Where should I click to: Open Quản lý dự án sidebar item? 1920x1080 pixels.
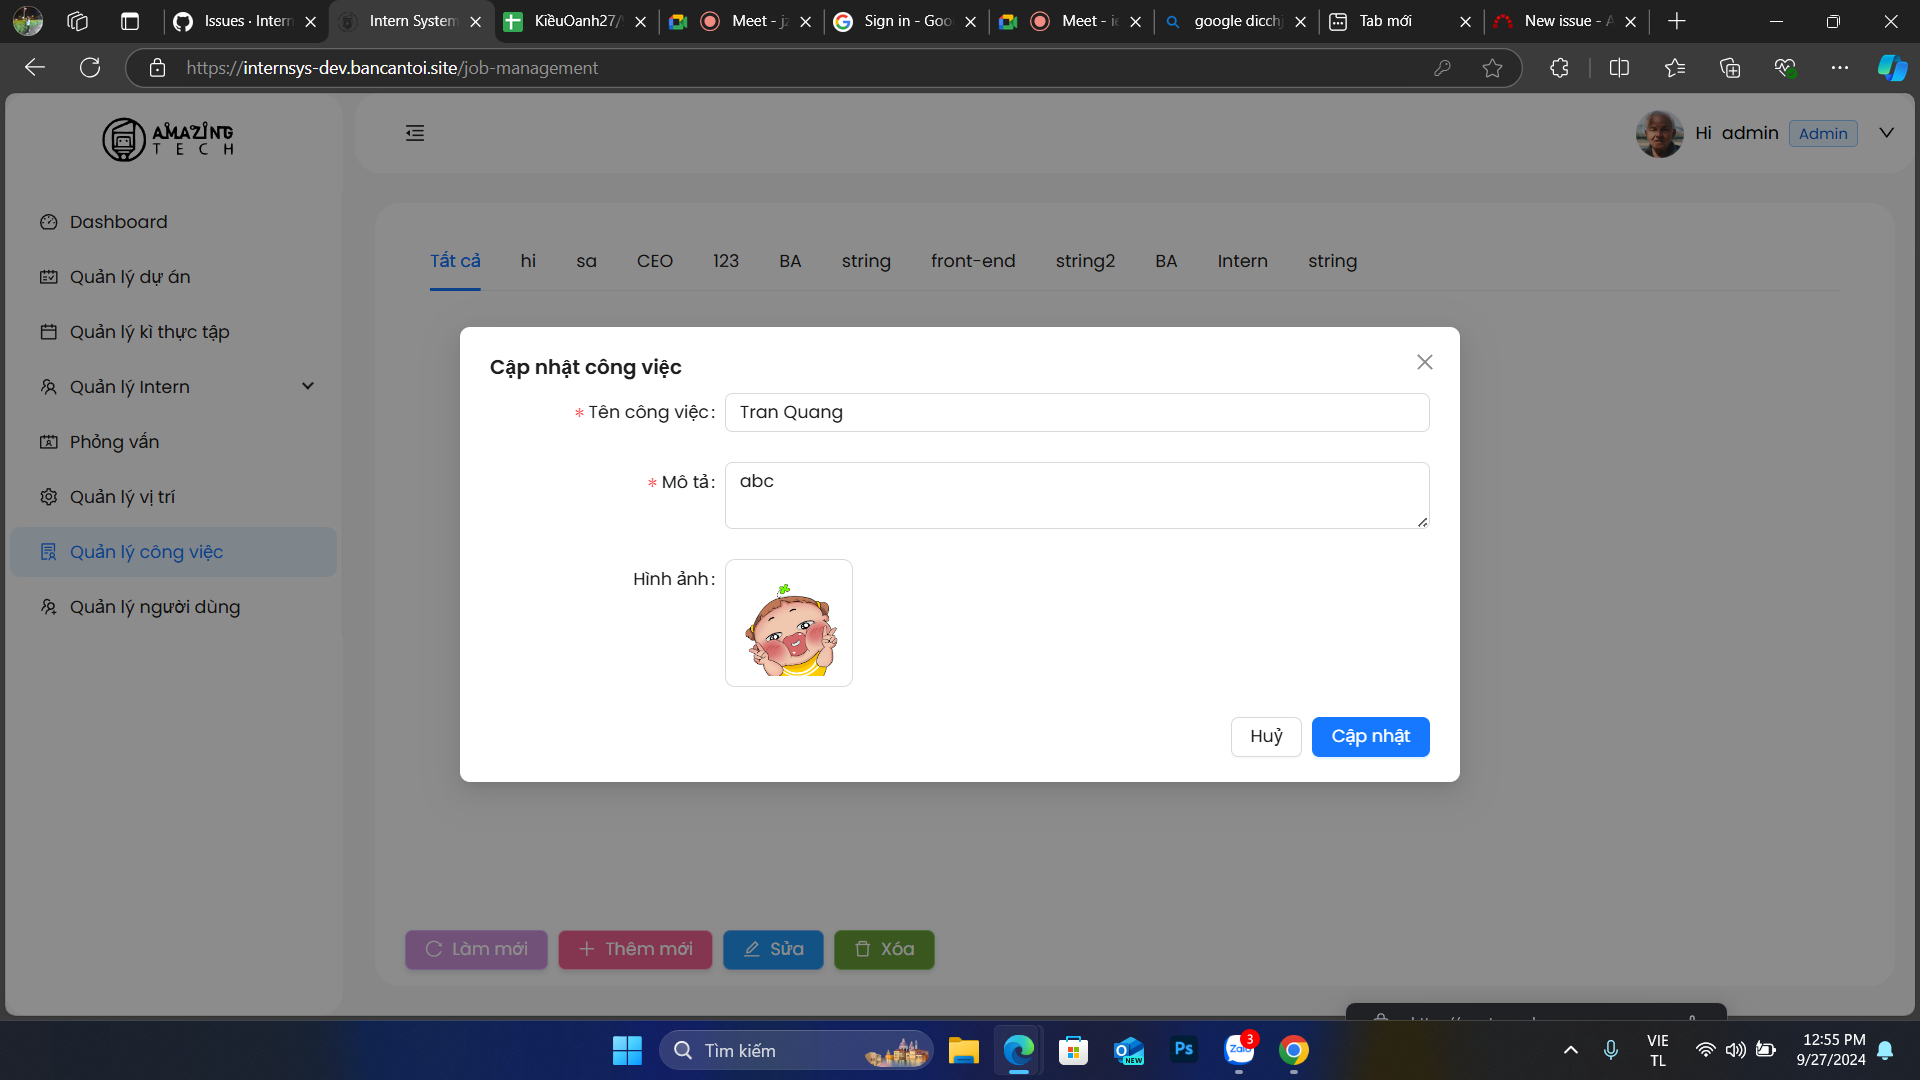[129, 277]
